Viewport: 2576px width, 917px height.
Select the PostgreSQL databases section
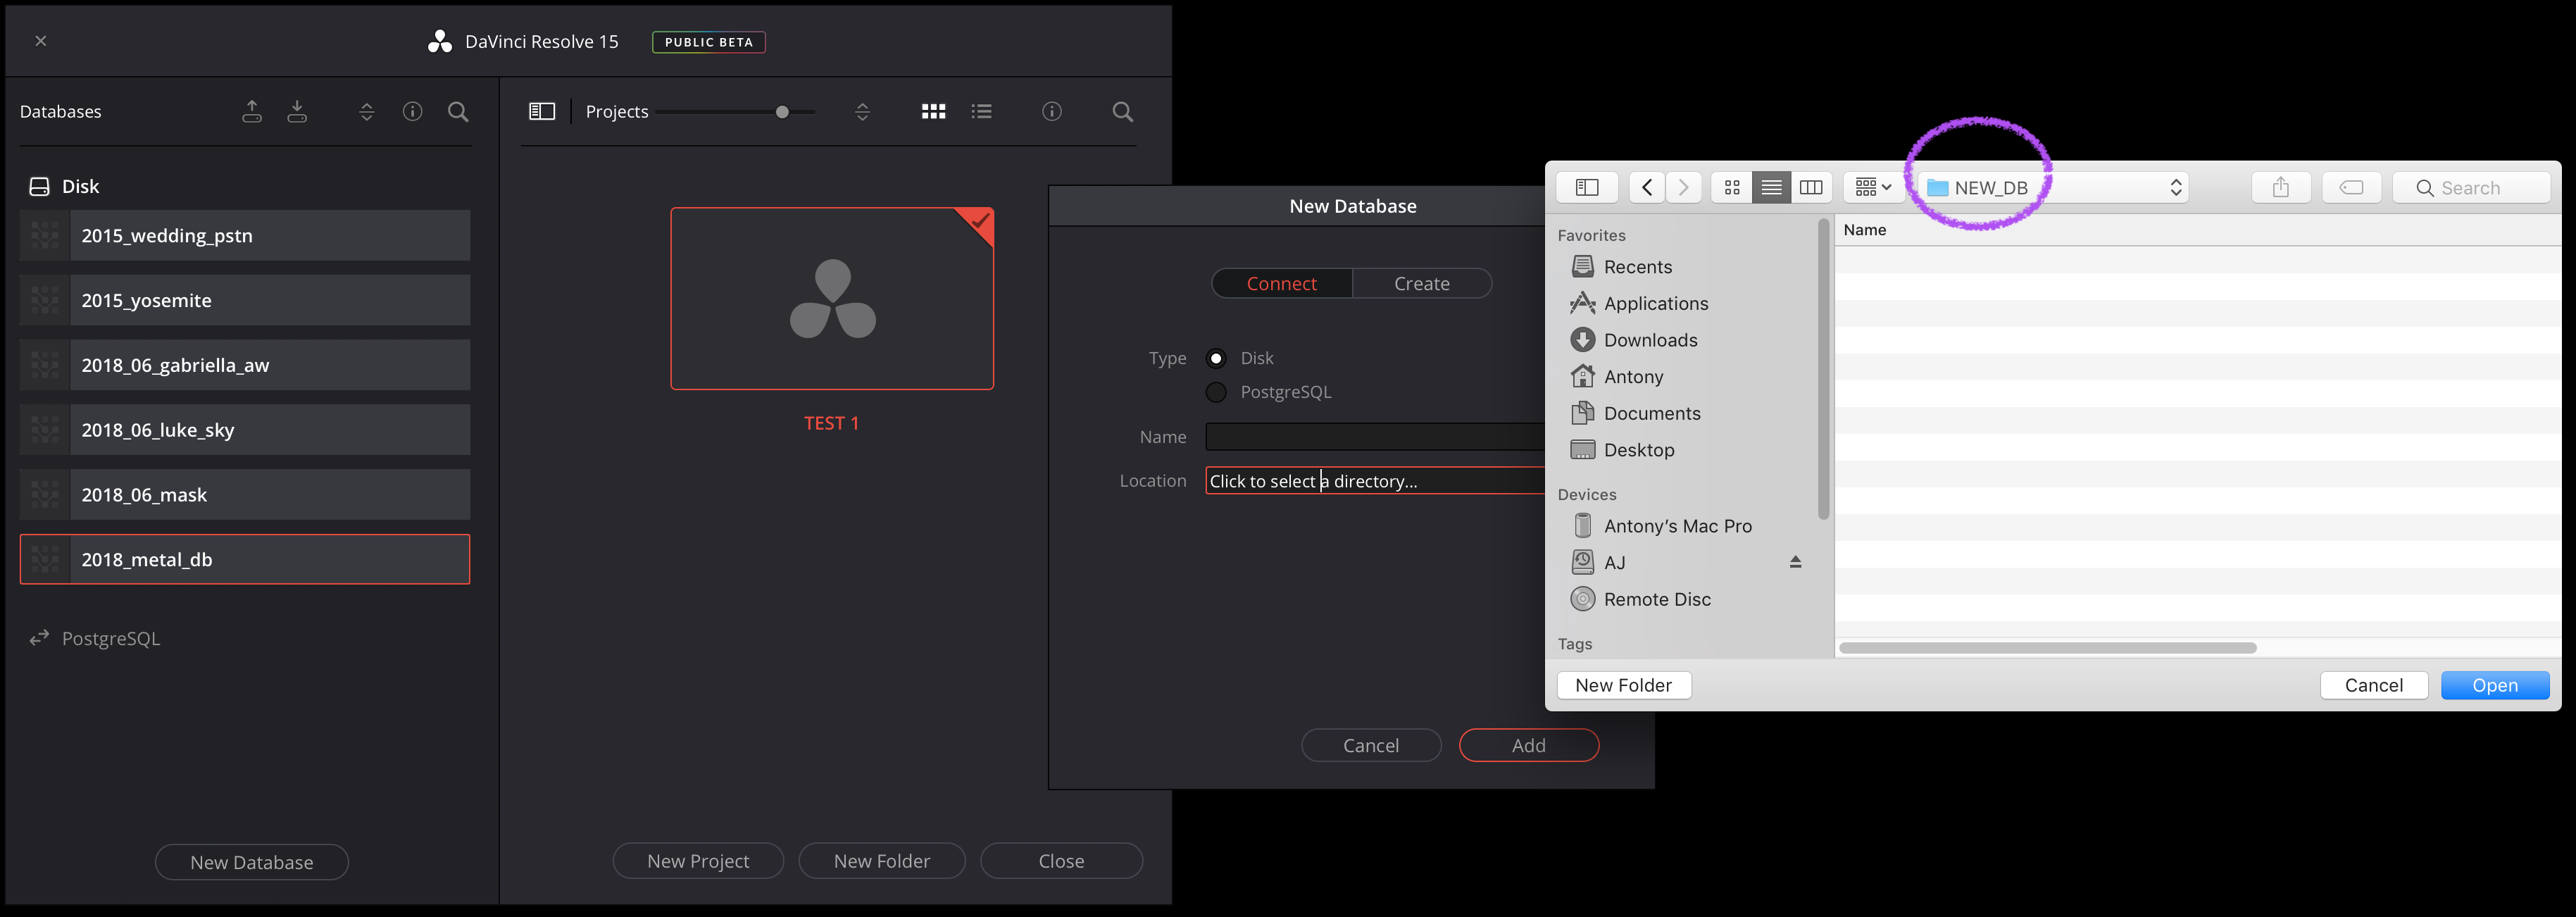(x=95, y=638)
